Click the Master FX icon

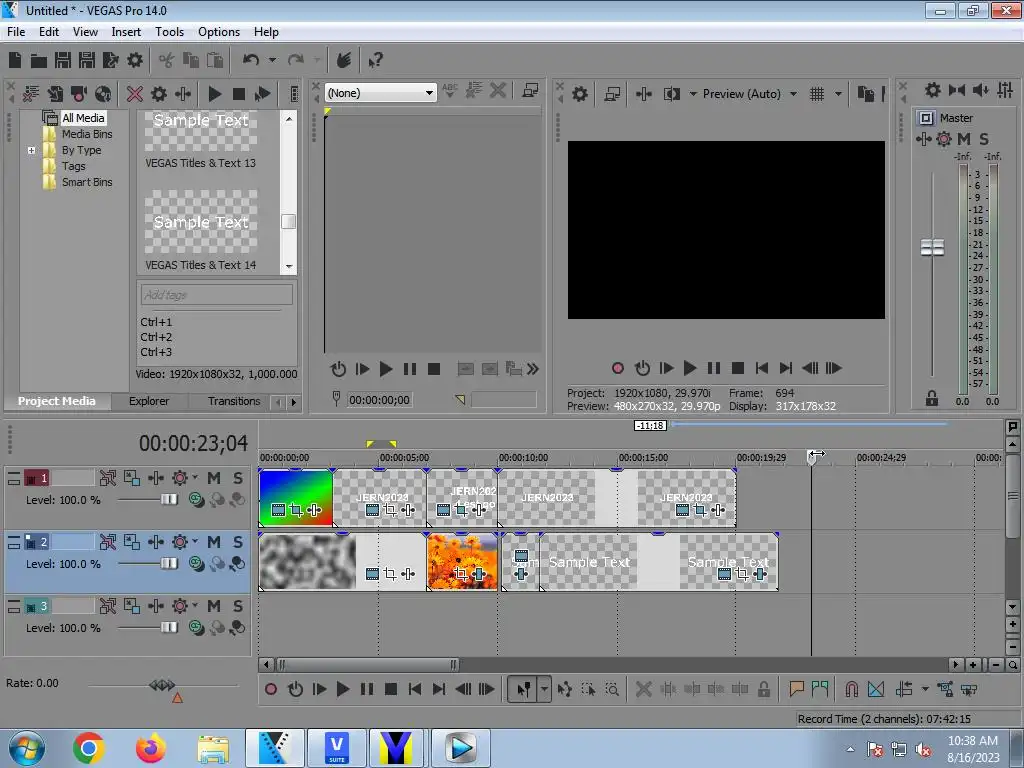923,138
